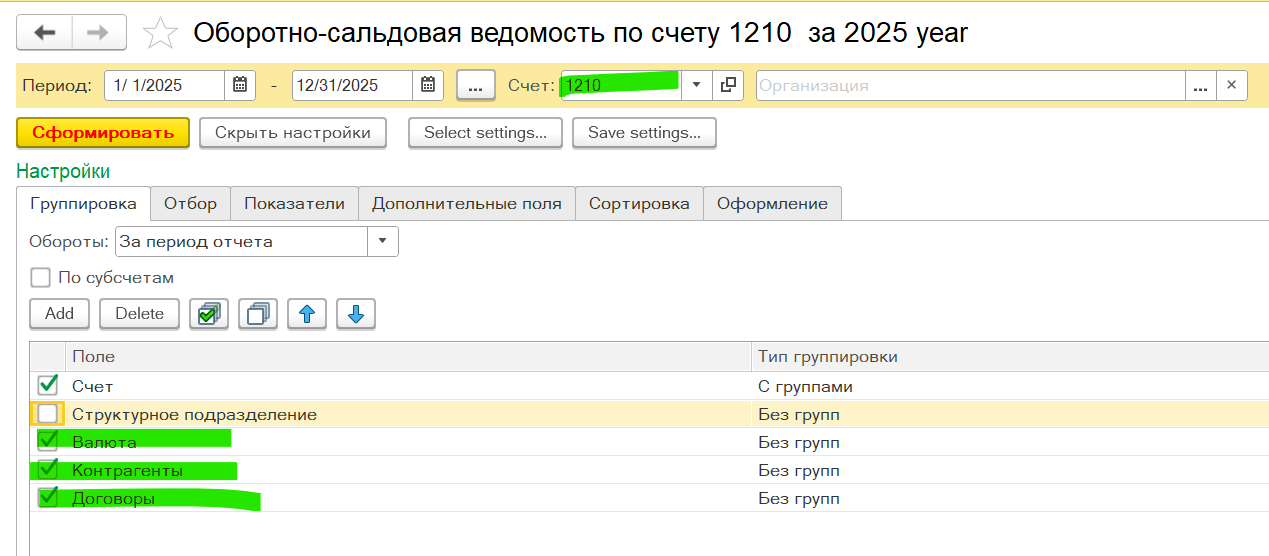The image size is (1269, 556).
Task: Open organization selection via ellipsis button
Action: click(1201, 85)
